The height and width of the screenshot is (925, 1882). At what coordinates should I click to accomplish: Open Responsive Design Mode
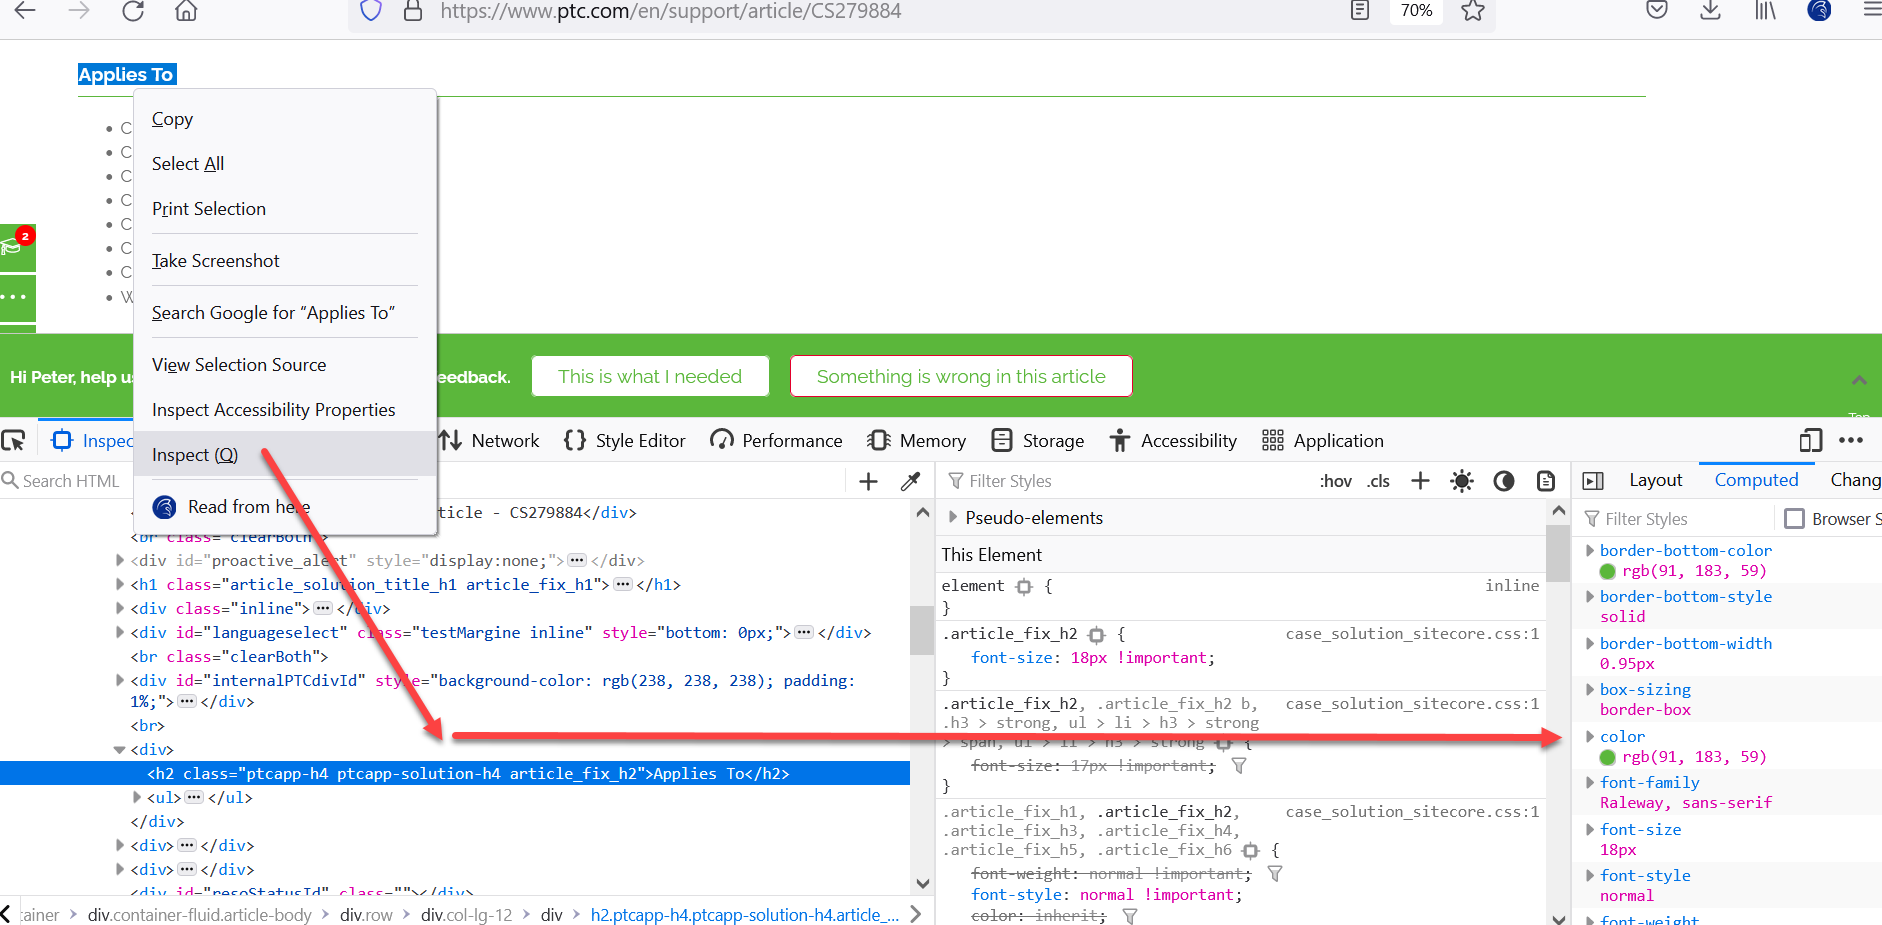coord(1810,440)
